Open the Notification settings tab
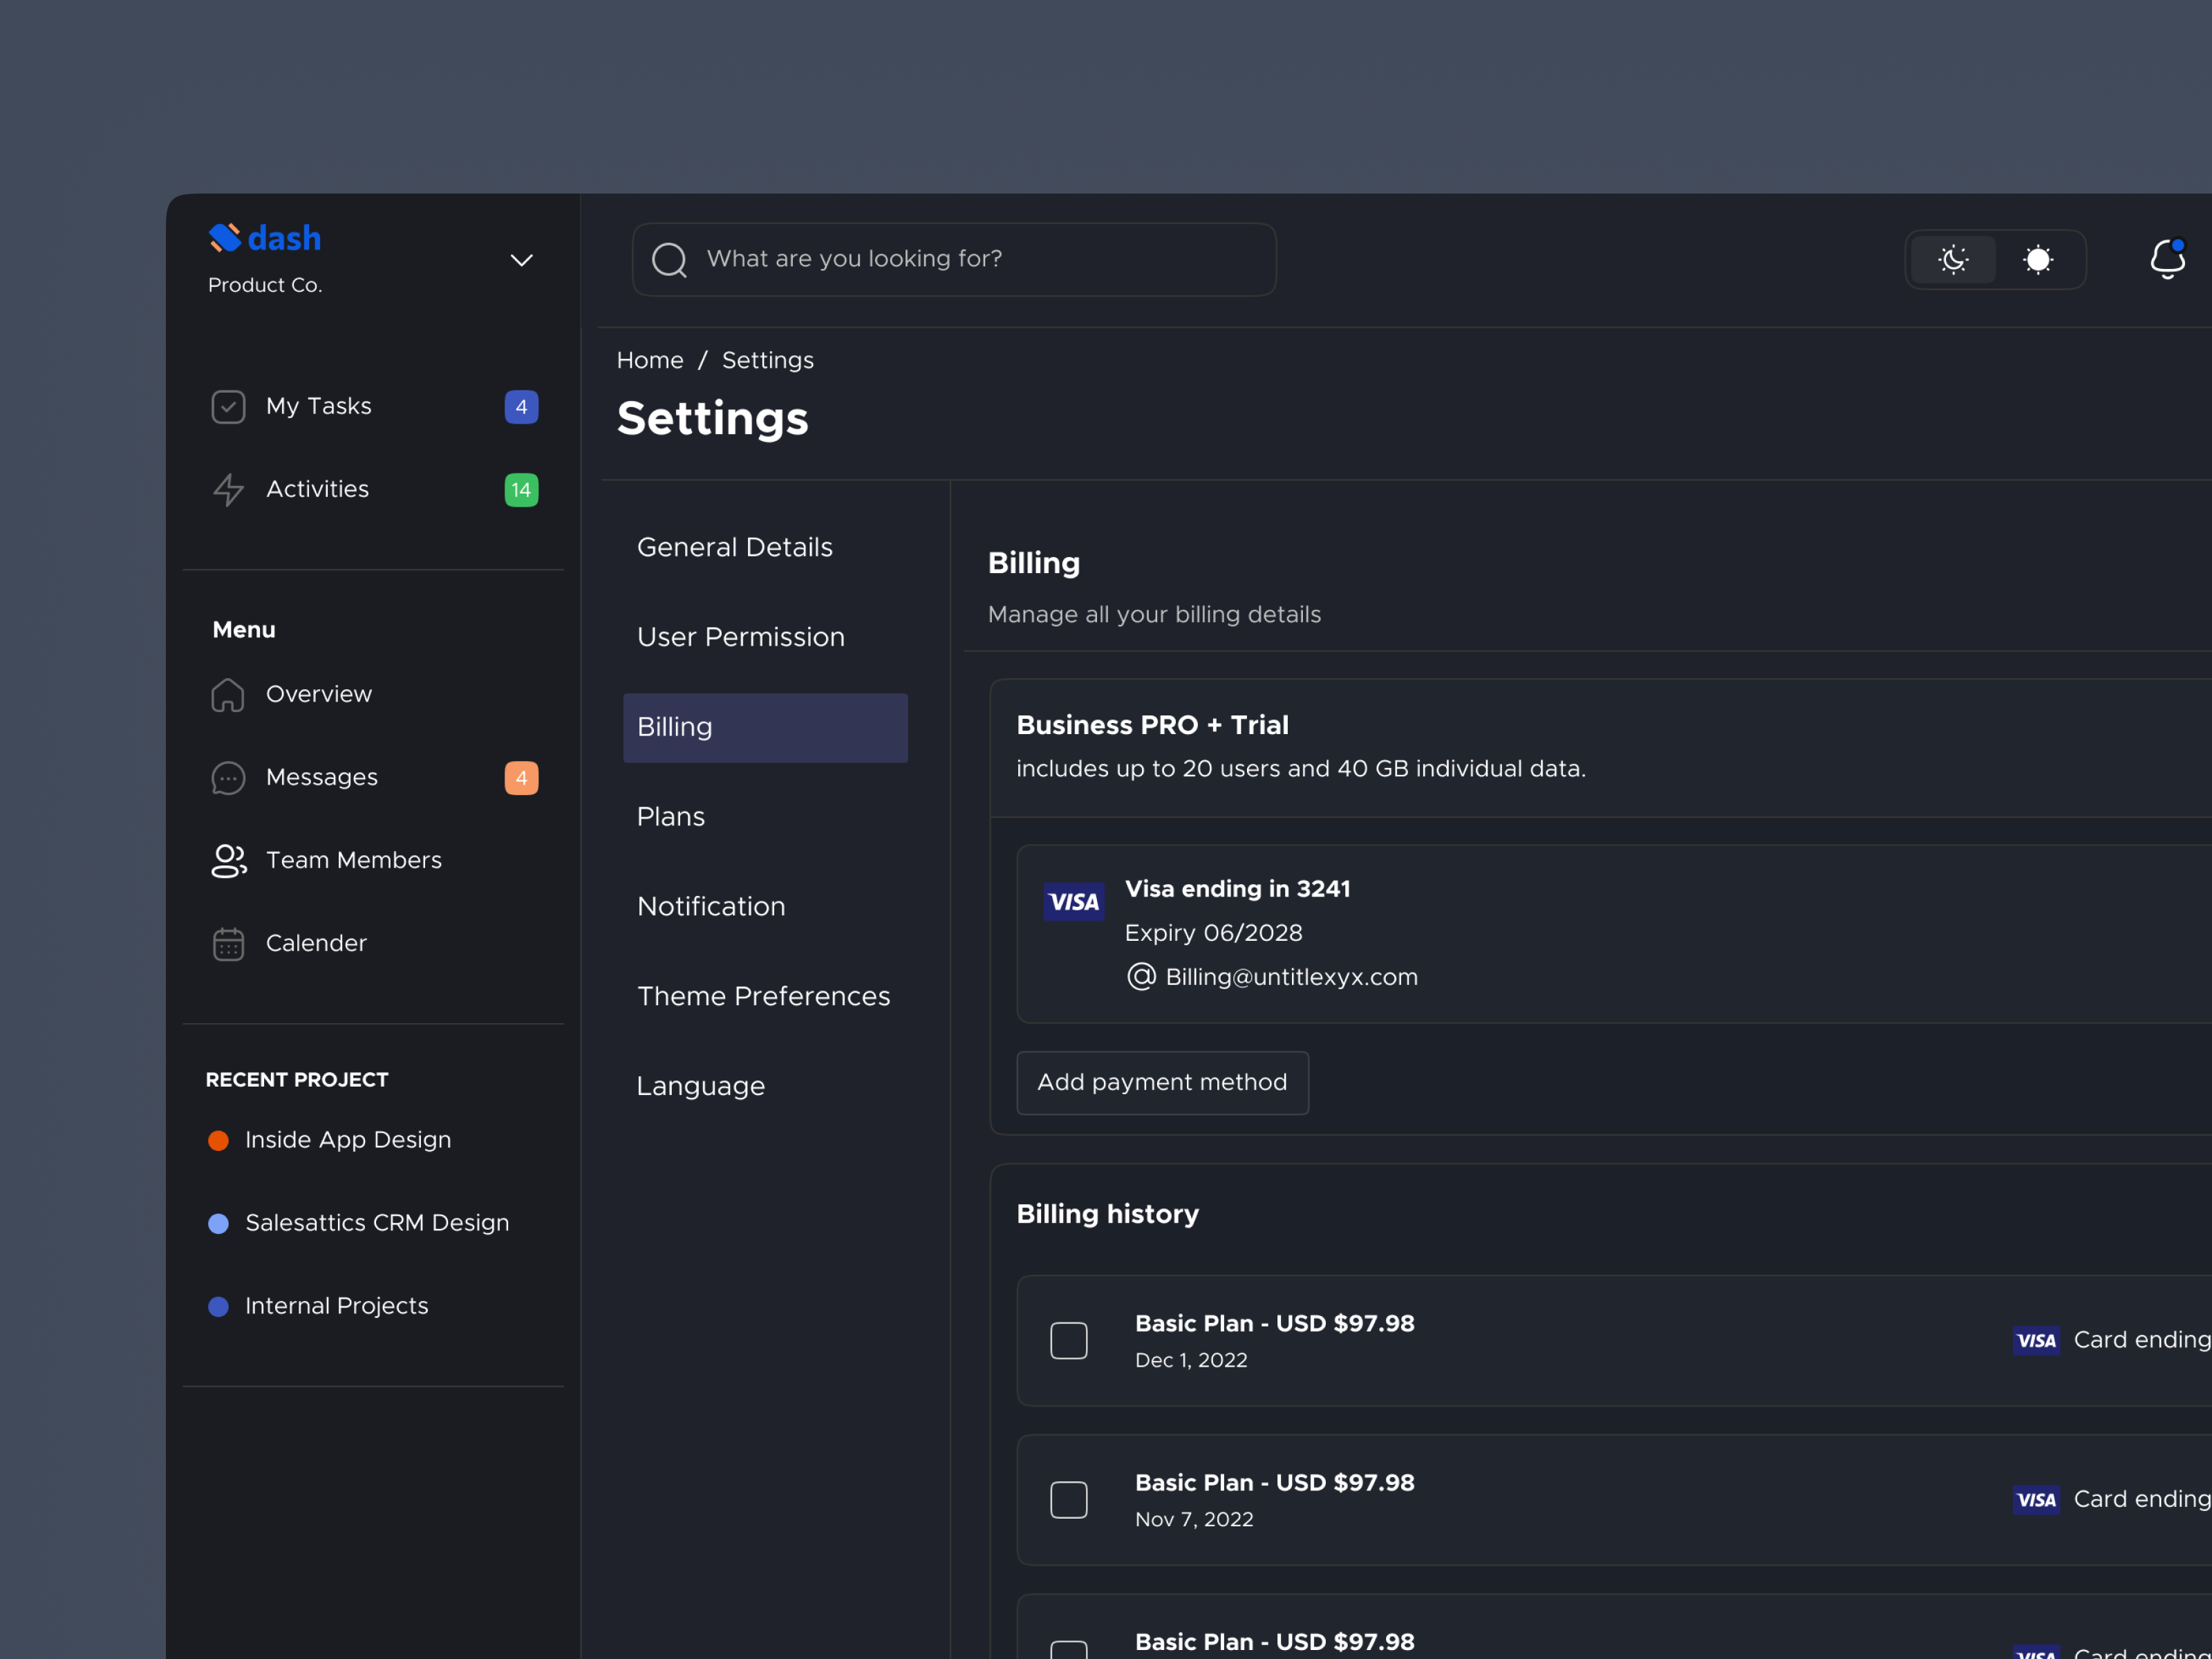The image size is (2212, 1659). click(711, 906)
